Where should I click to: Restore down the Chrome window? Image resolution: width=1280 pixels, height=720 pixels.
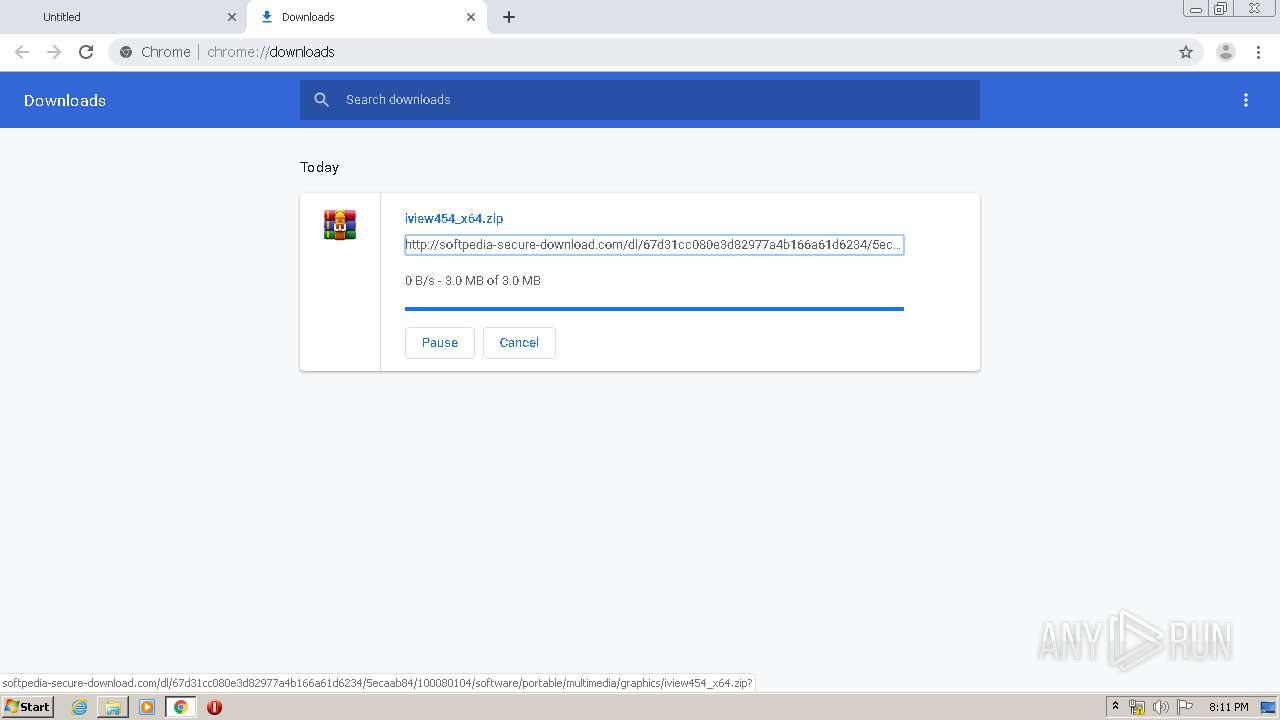[x=1222, y=9]
